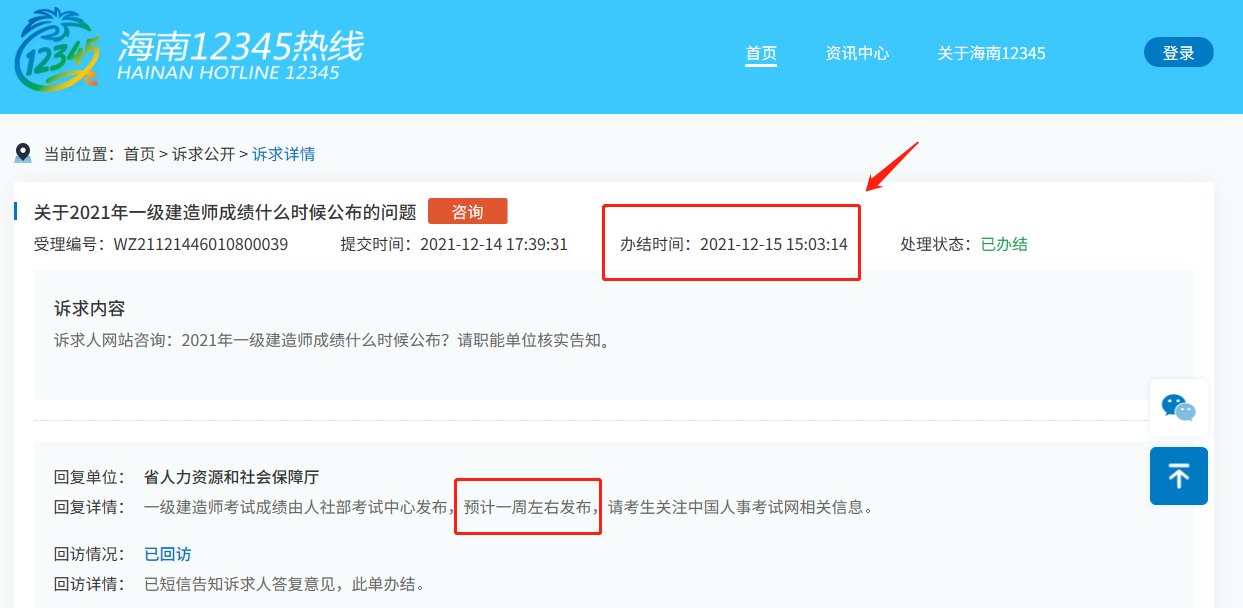The width and height of the screenshot is (1243, 608).
Task: Open the WeChat floating contact icon
Action: coord(1178,407)
